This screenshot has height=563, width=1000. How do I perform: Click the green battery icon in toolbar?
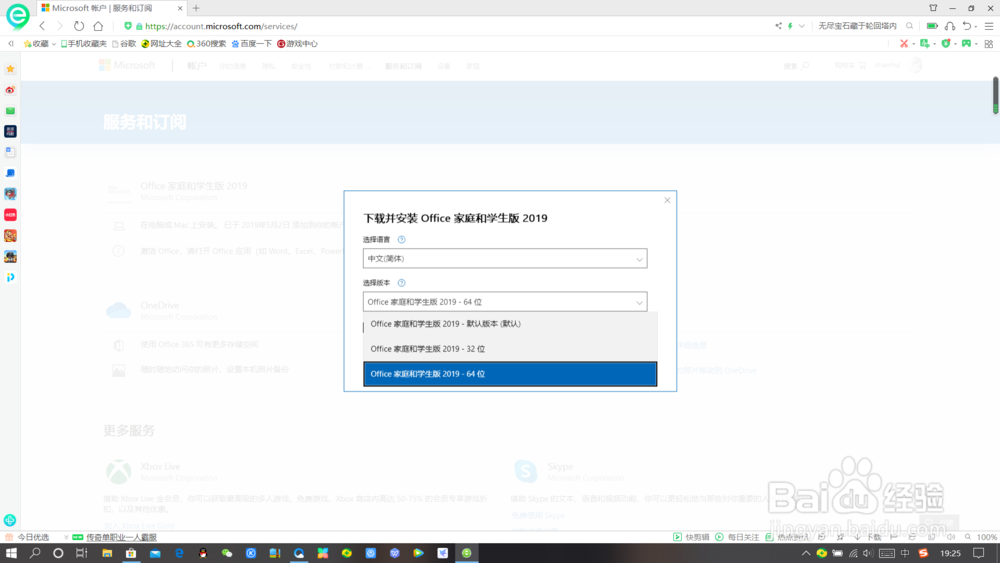click(x=932, y=26)
